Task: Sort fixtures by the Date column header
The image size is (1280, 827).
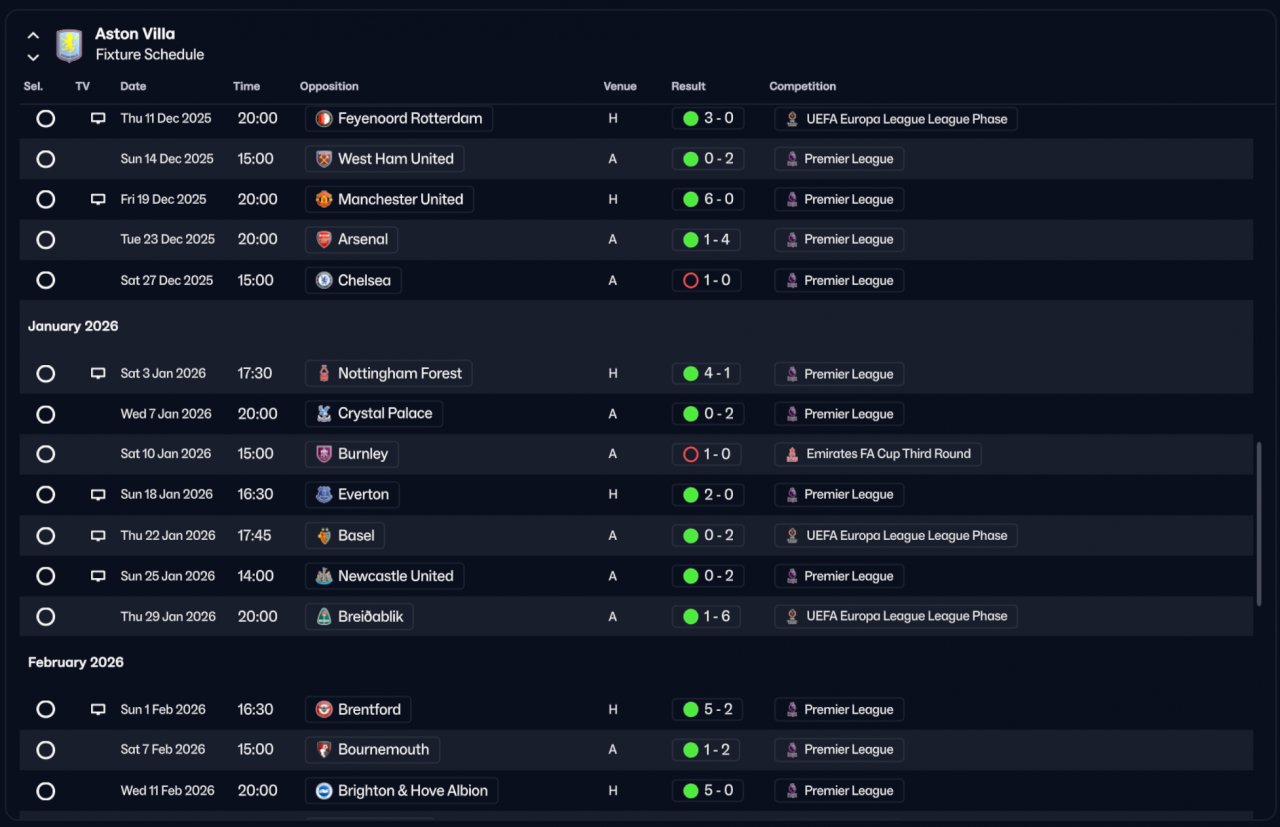Action: [x=133, y=86]
